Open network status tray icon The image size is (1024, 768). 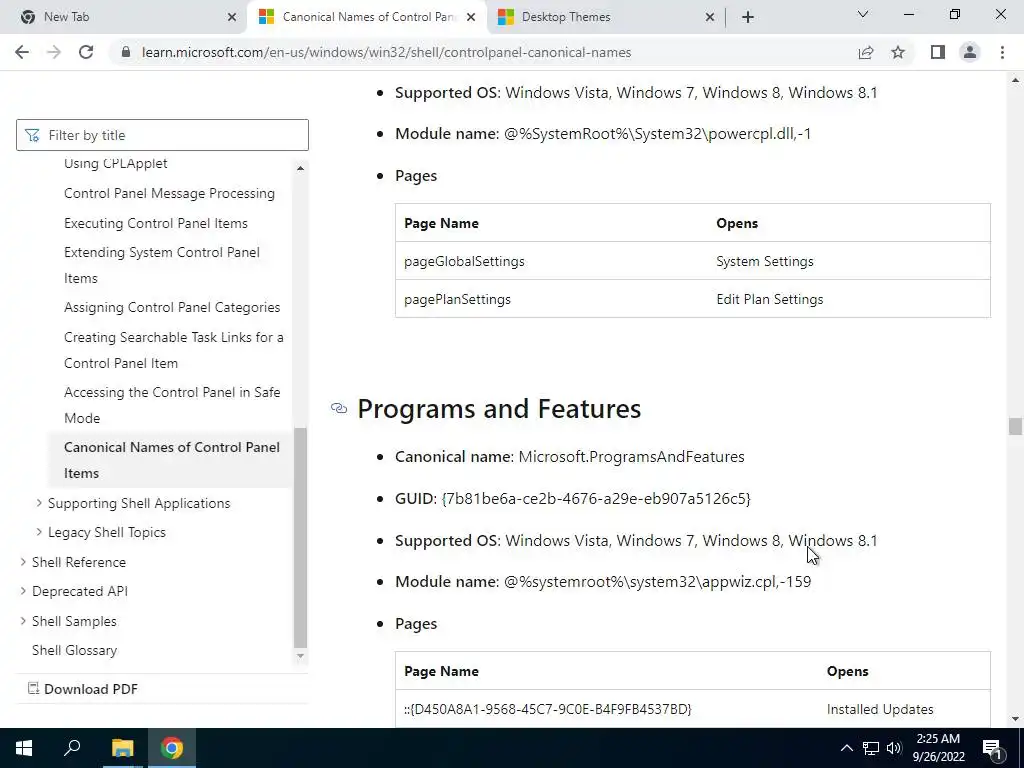[871, 748]
